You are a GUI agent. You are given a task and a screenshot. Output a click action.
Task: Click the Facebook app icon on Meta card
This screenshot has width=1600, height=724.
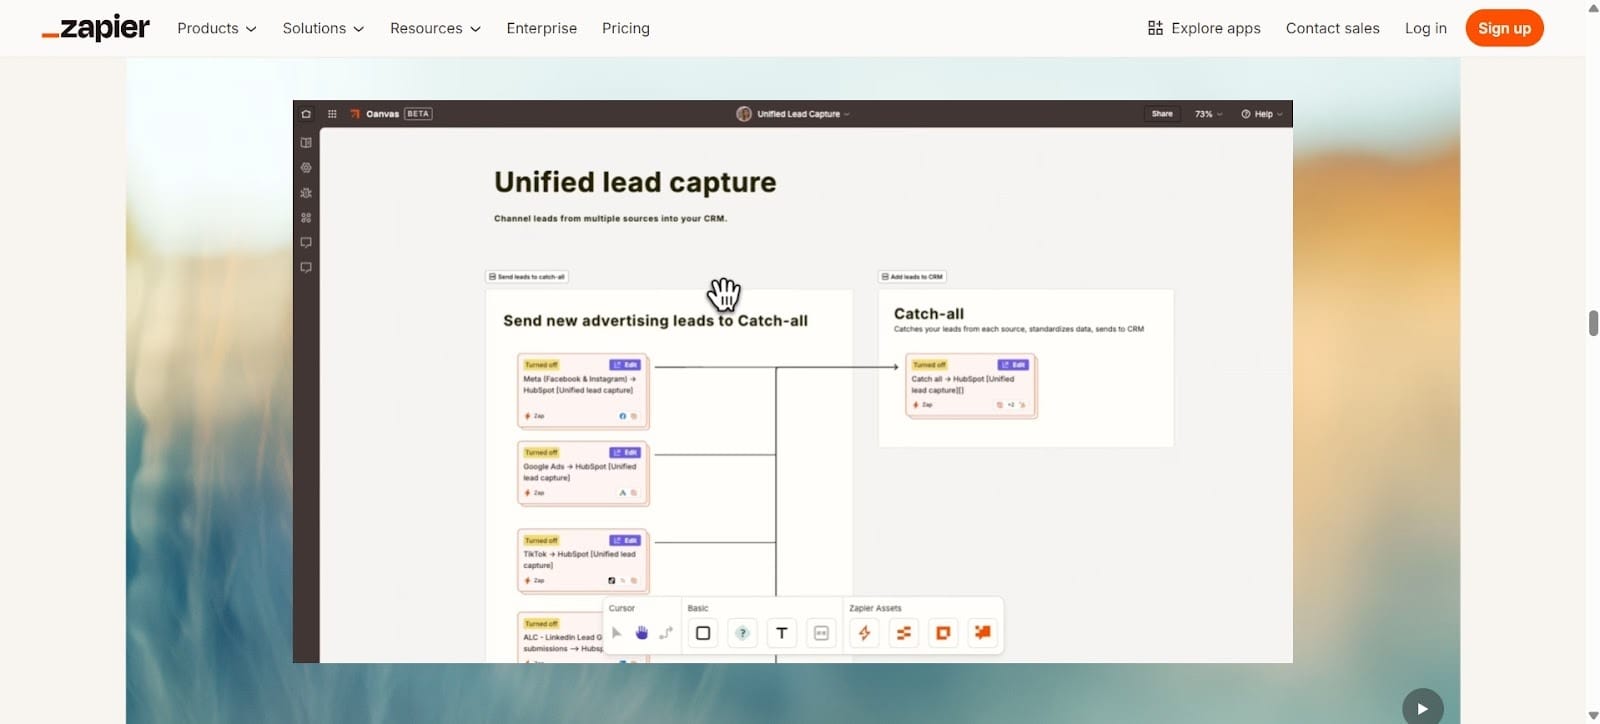point(623,416)
